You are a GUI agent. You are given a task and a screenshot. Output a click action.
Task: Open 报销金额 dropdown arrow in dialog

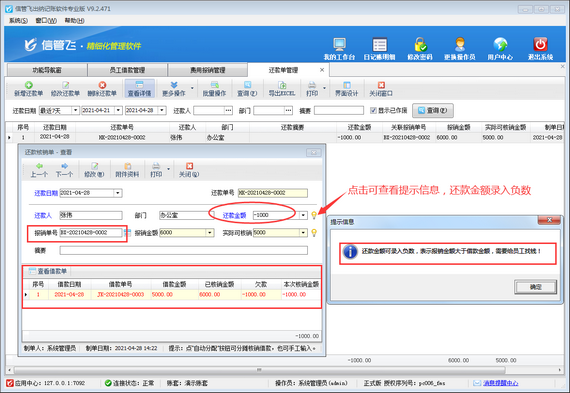pos(210,233)
